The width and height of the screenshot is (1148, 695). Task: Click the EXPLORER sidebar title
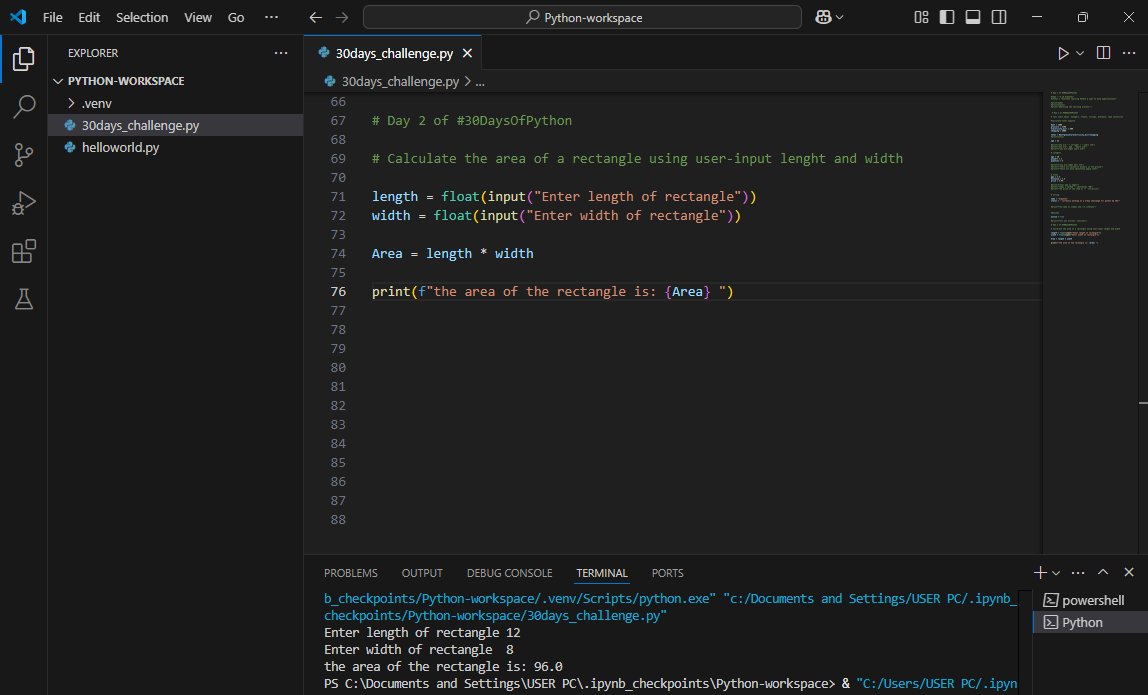coord(93,53)
